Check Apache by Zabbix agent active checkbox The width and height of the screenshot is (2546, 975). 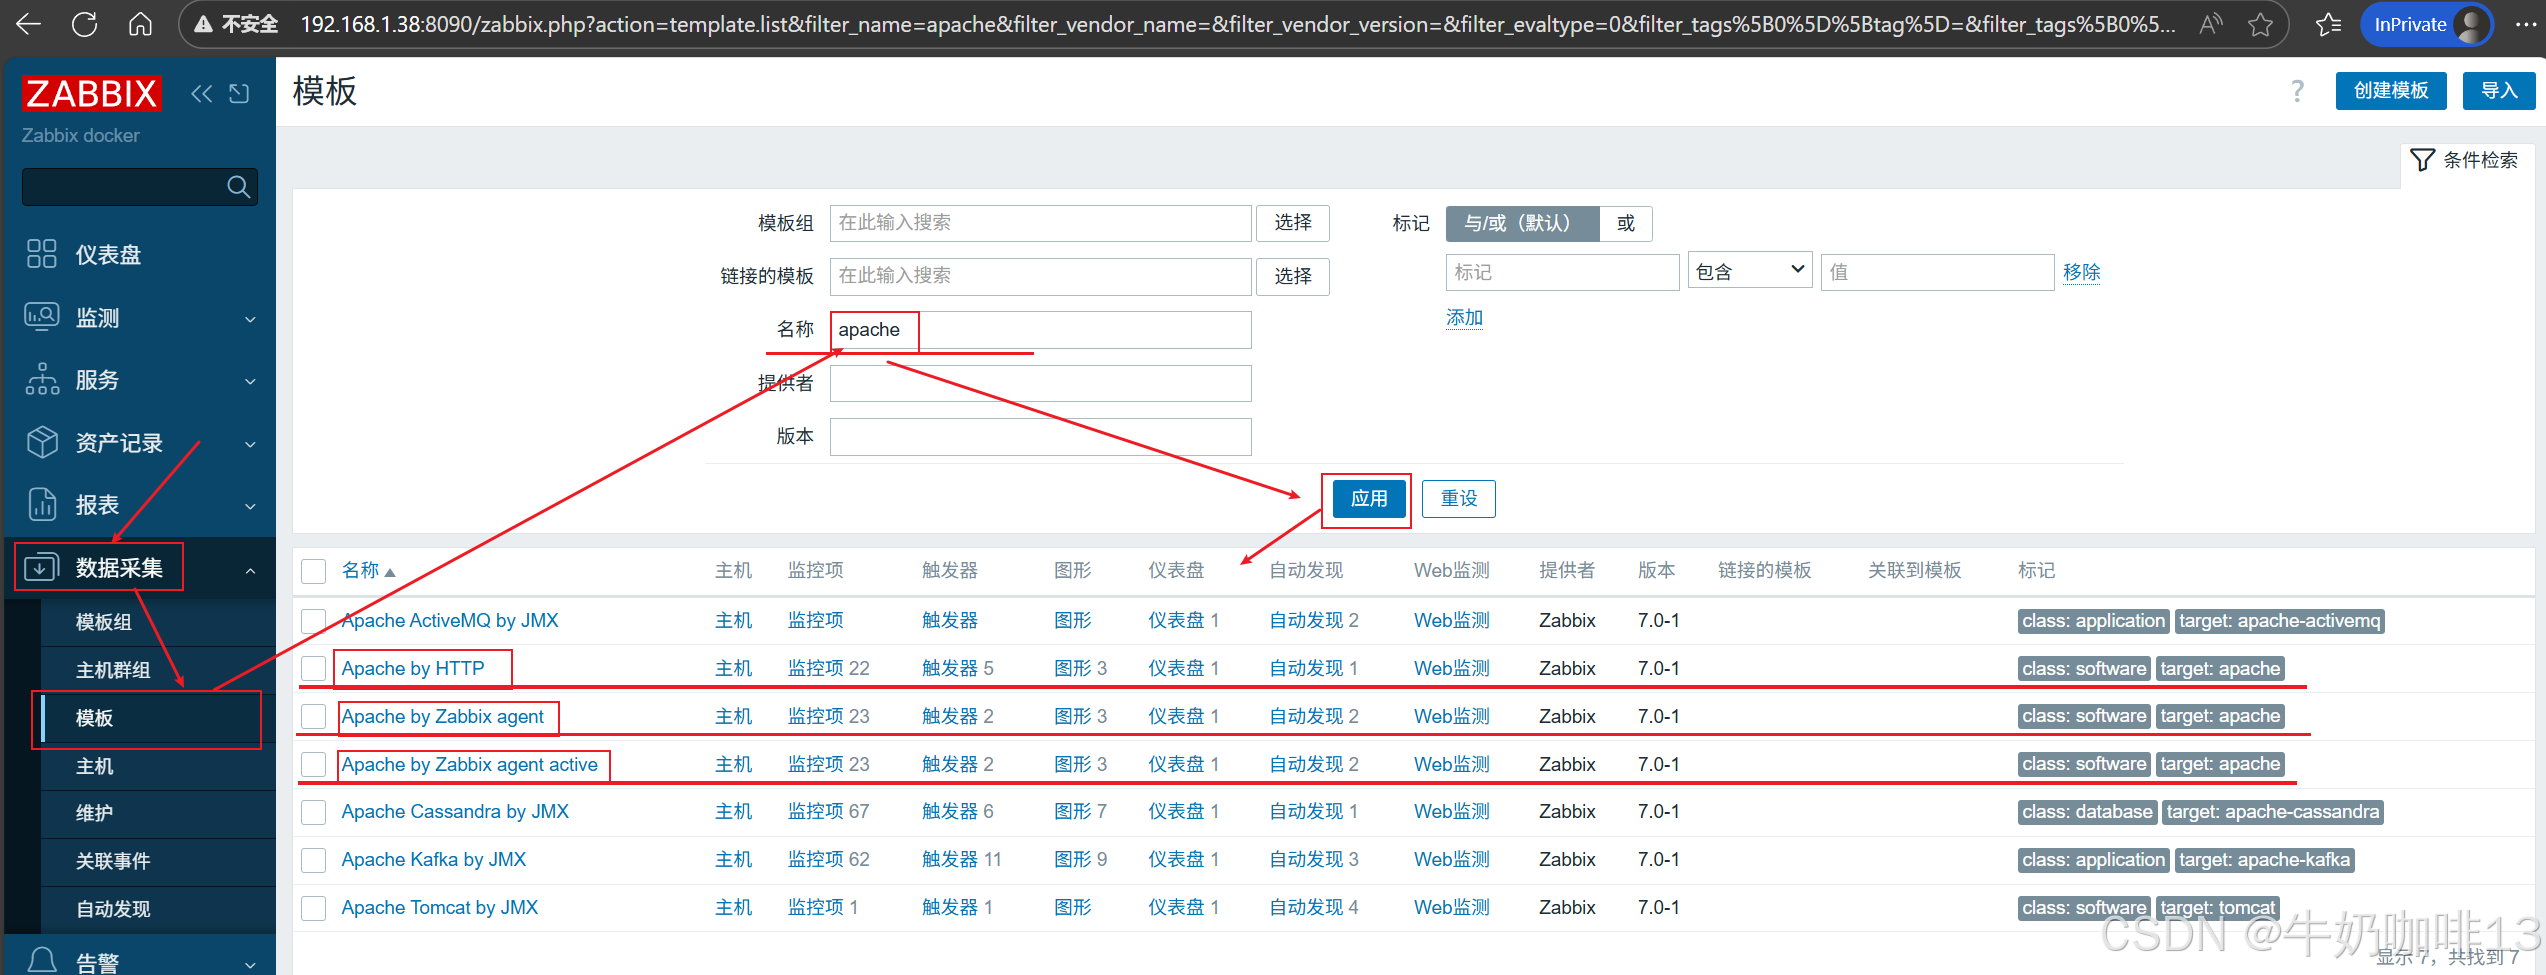314,764
